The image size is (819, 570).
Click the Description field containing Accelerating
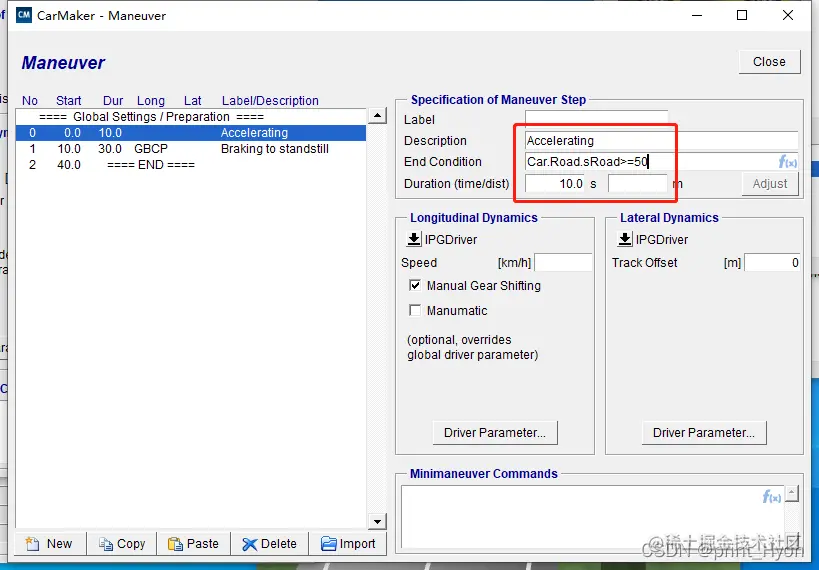[662, 141]
